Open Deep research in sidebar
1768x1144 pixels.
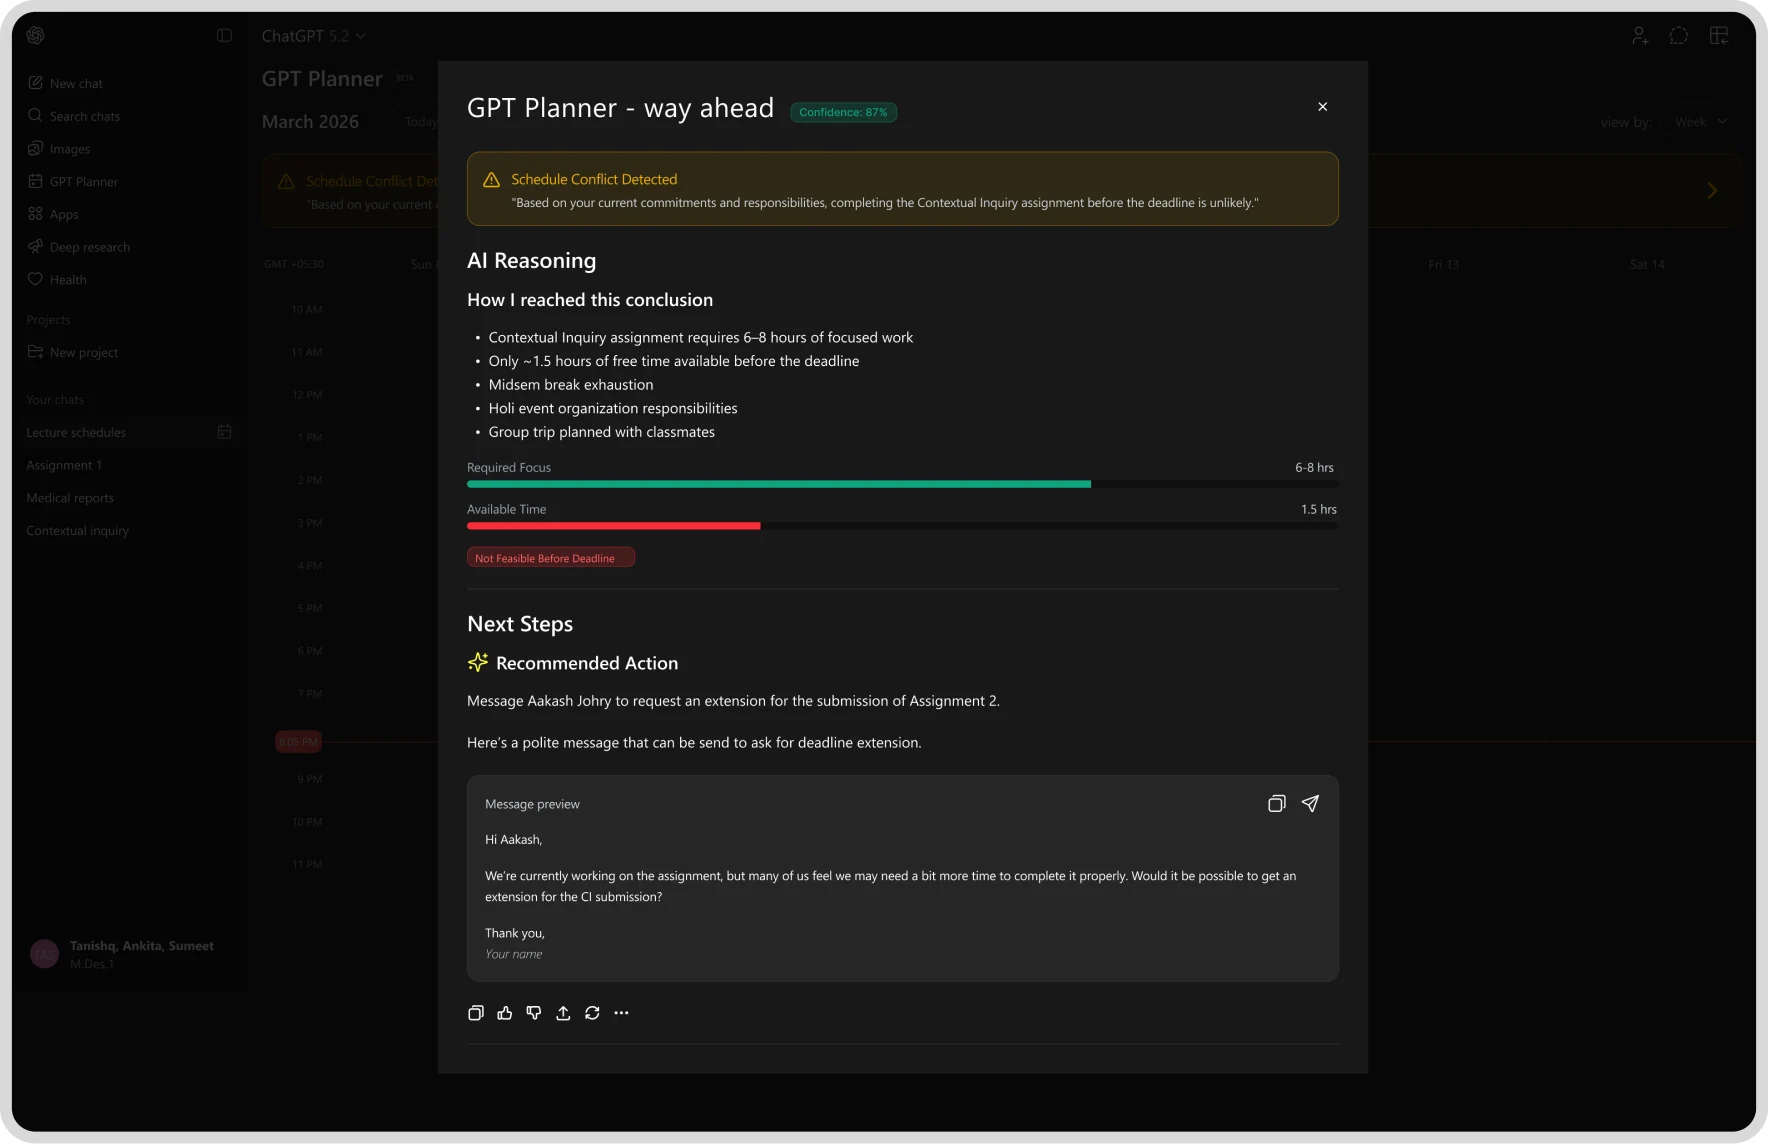coord(79,247)
